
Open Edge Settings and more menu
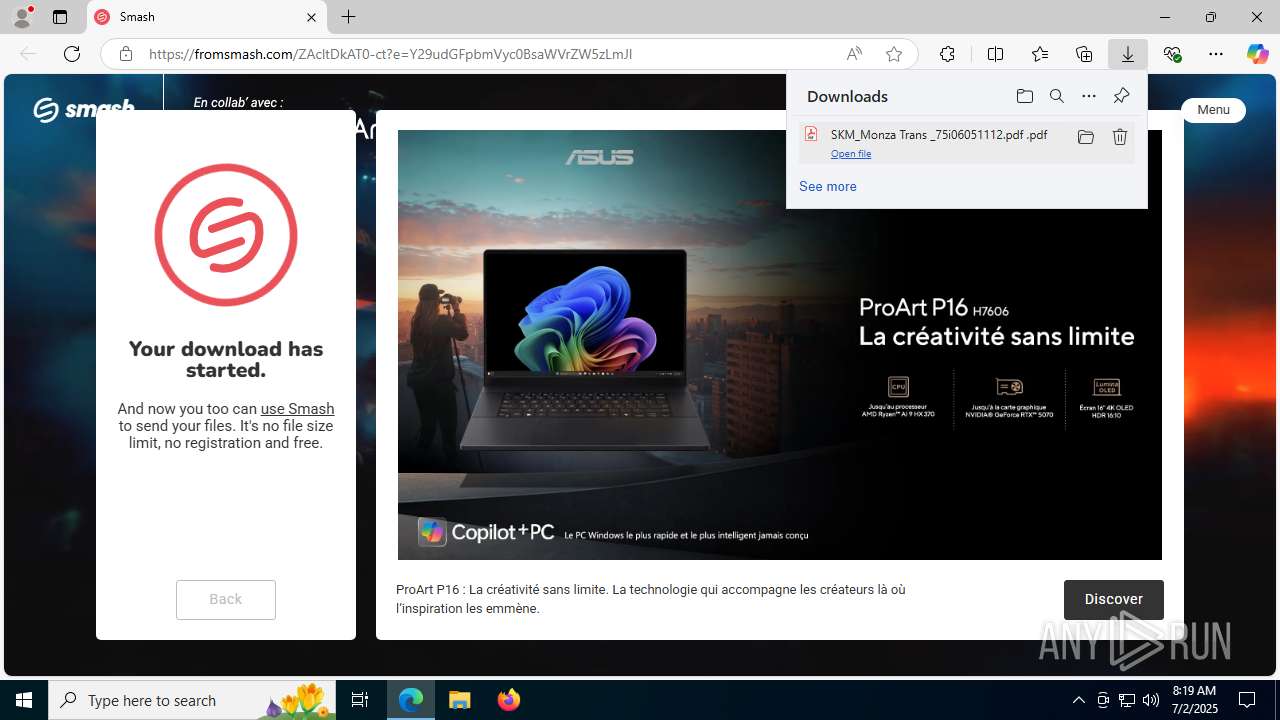1216,54
